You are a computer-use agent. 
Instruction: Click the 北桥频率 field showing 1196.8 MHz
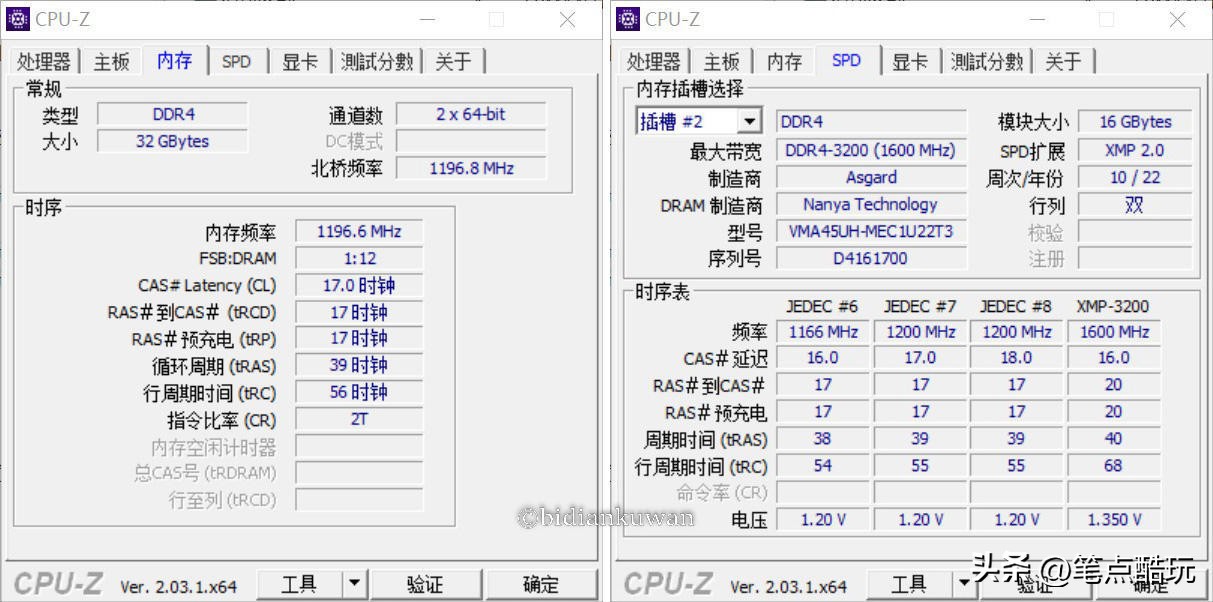point(470,168)
